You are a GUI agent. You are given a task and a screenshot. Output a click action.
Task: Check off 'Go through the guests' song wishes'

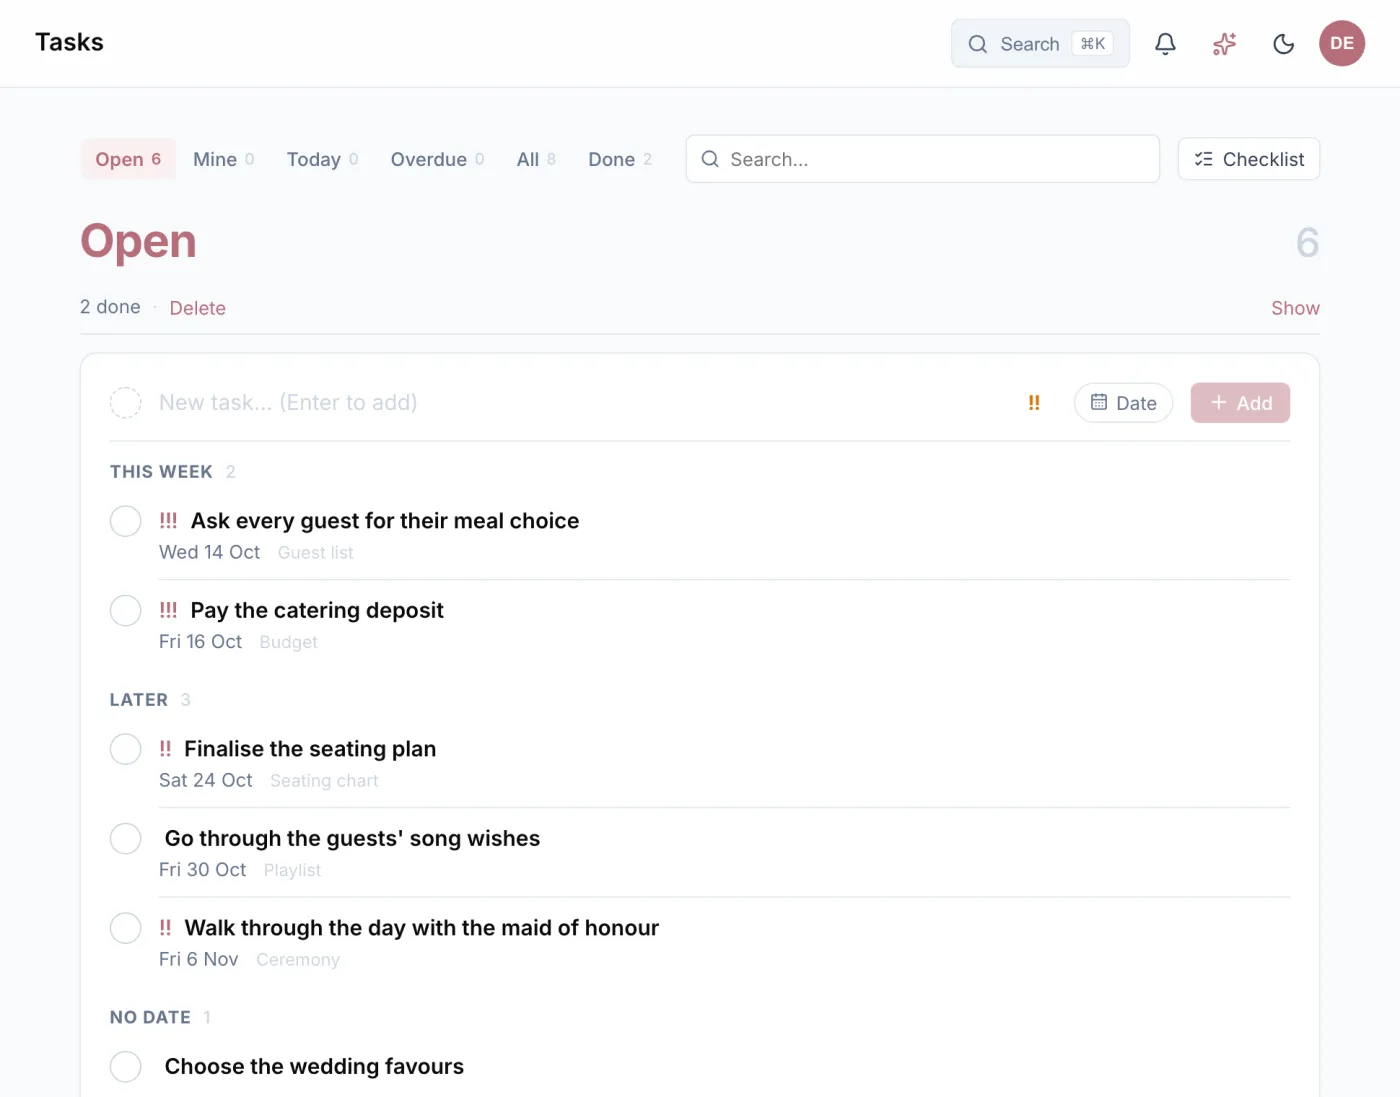tap(125, 838)
